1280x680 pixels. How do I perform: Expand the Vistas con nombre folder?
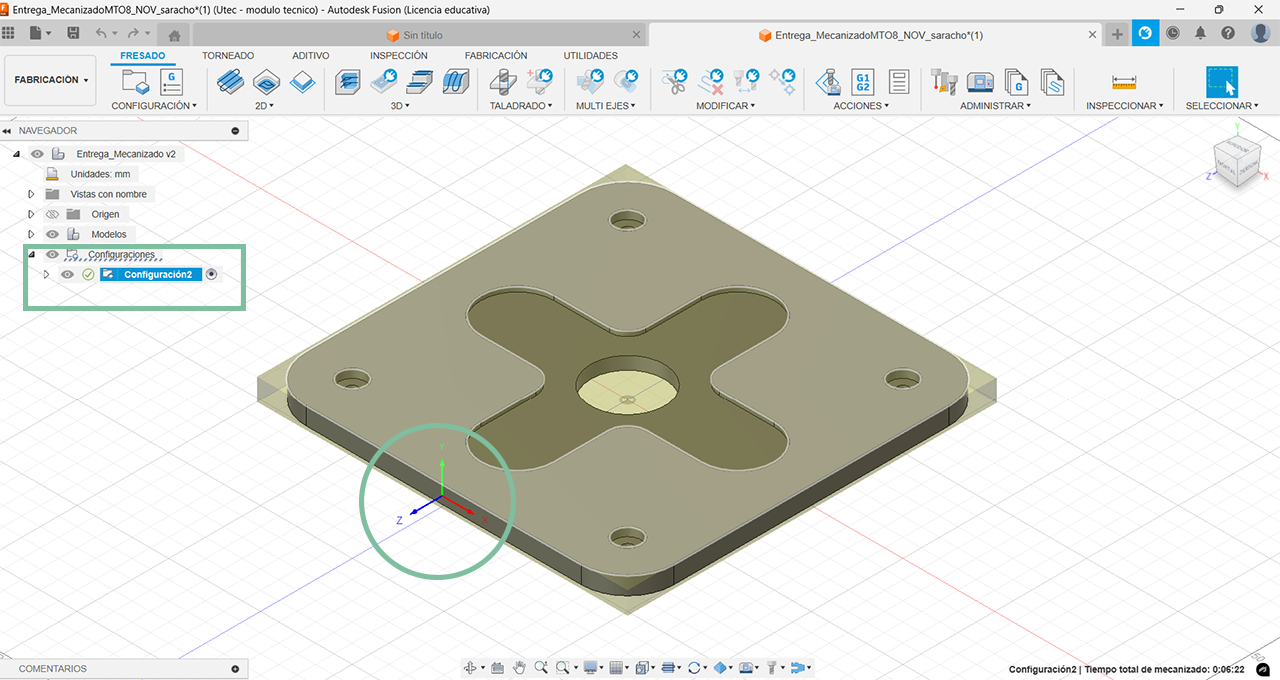pos(31,194)
